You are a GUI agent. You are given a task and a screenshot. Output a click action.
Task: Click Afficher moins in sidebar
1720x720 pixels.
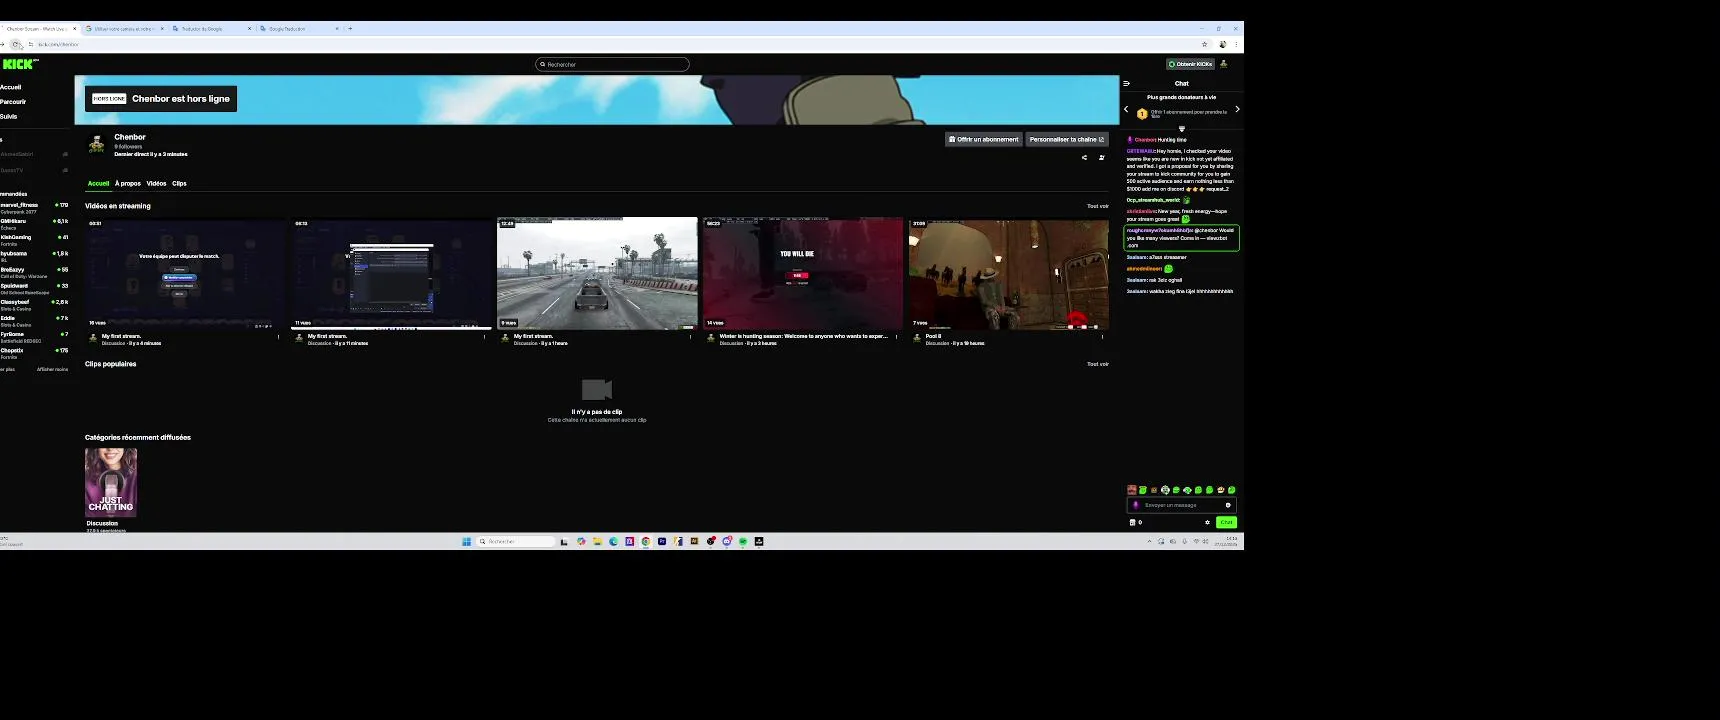point(52,369)
